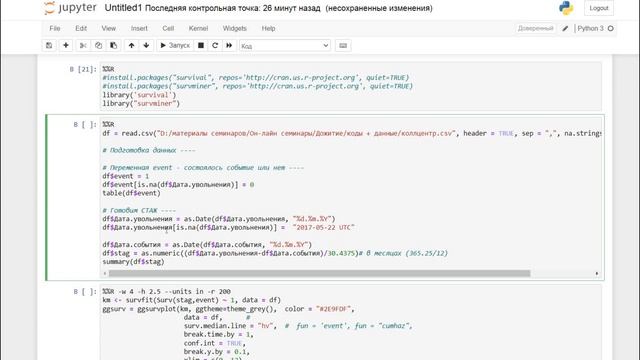Restart the kernel circular arrow icon
Image resolution: width=640 pixels, height=360 pixels.
click(x=215, y=45)
